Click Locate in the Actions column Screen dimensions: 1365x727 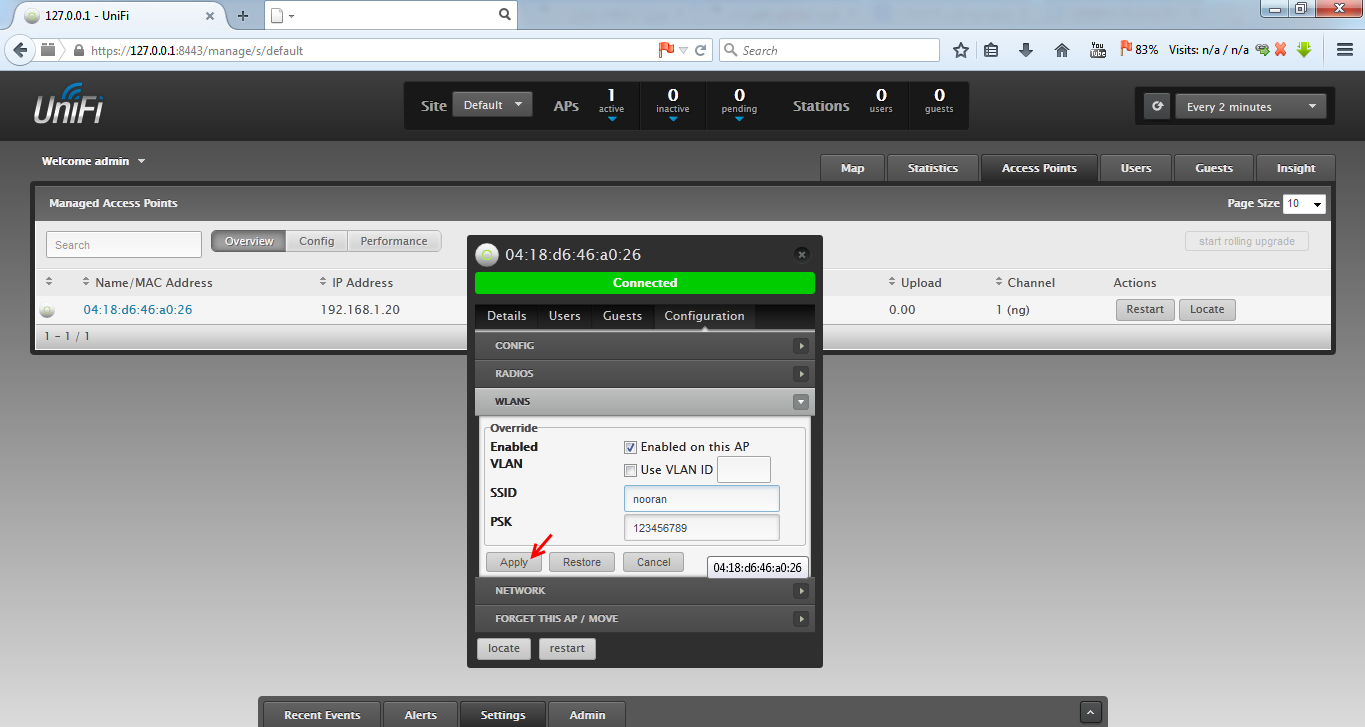click(1207, 310)
